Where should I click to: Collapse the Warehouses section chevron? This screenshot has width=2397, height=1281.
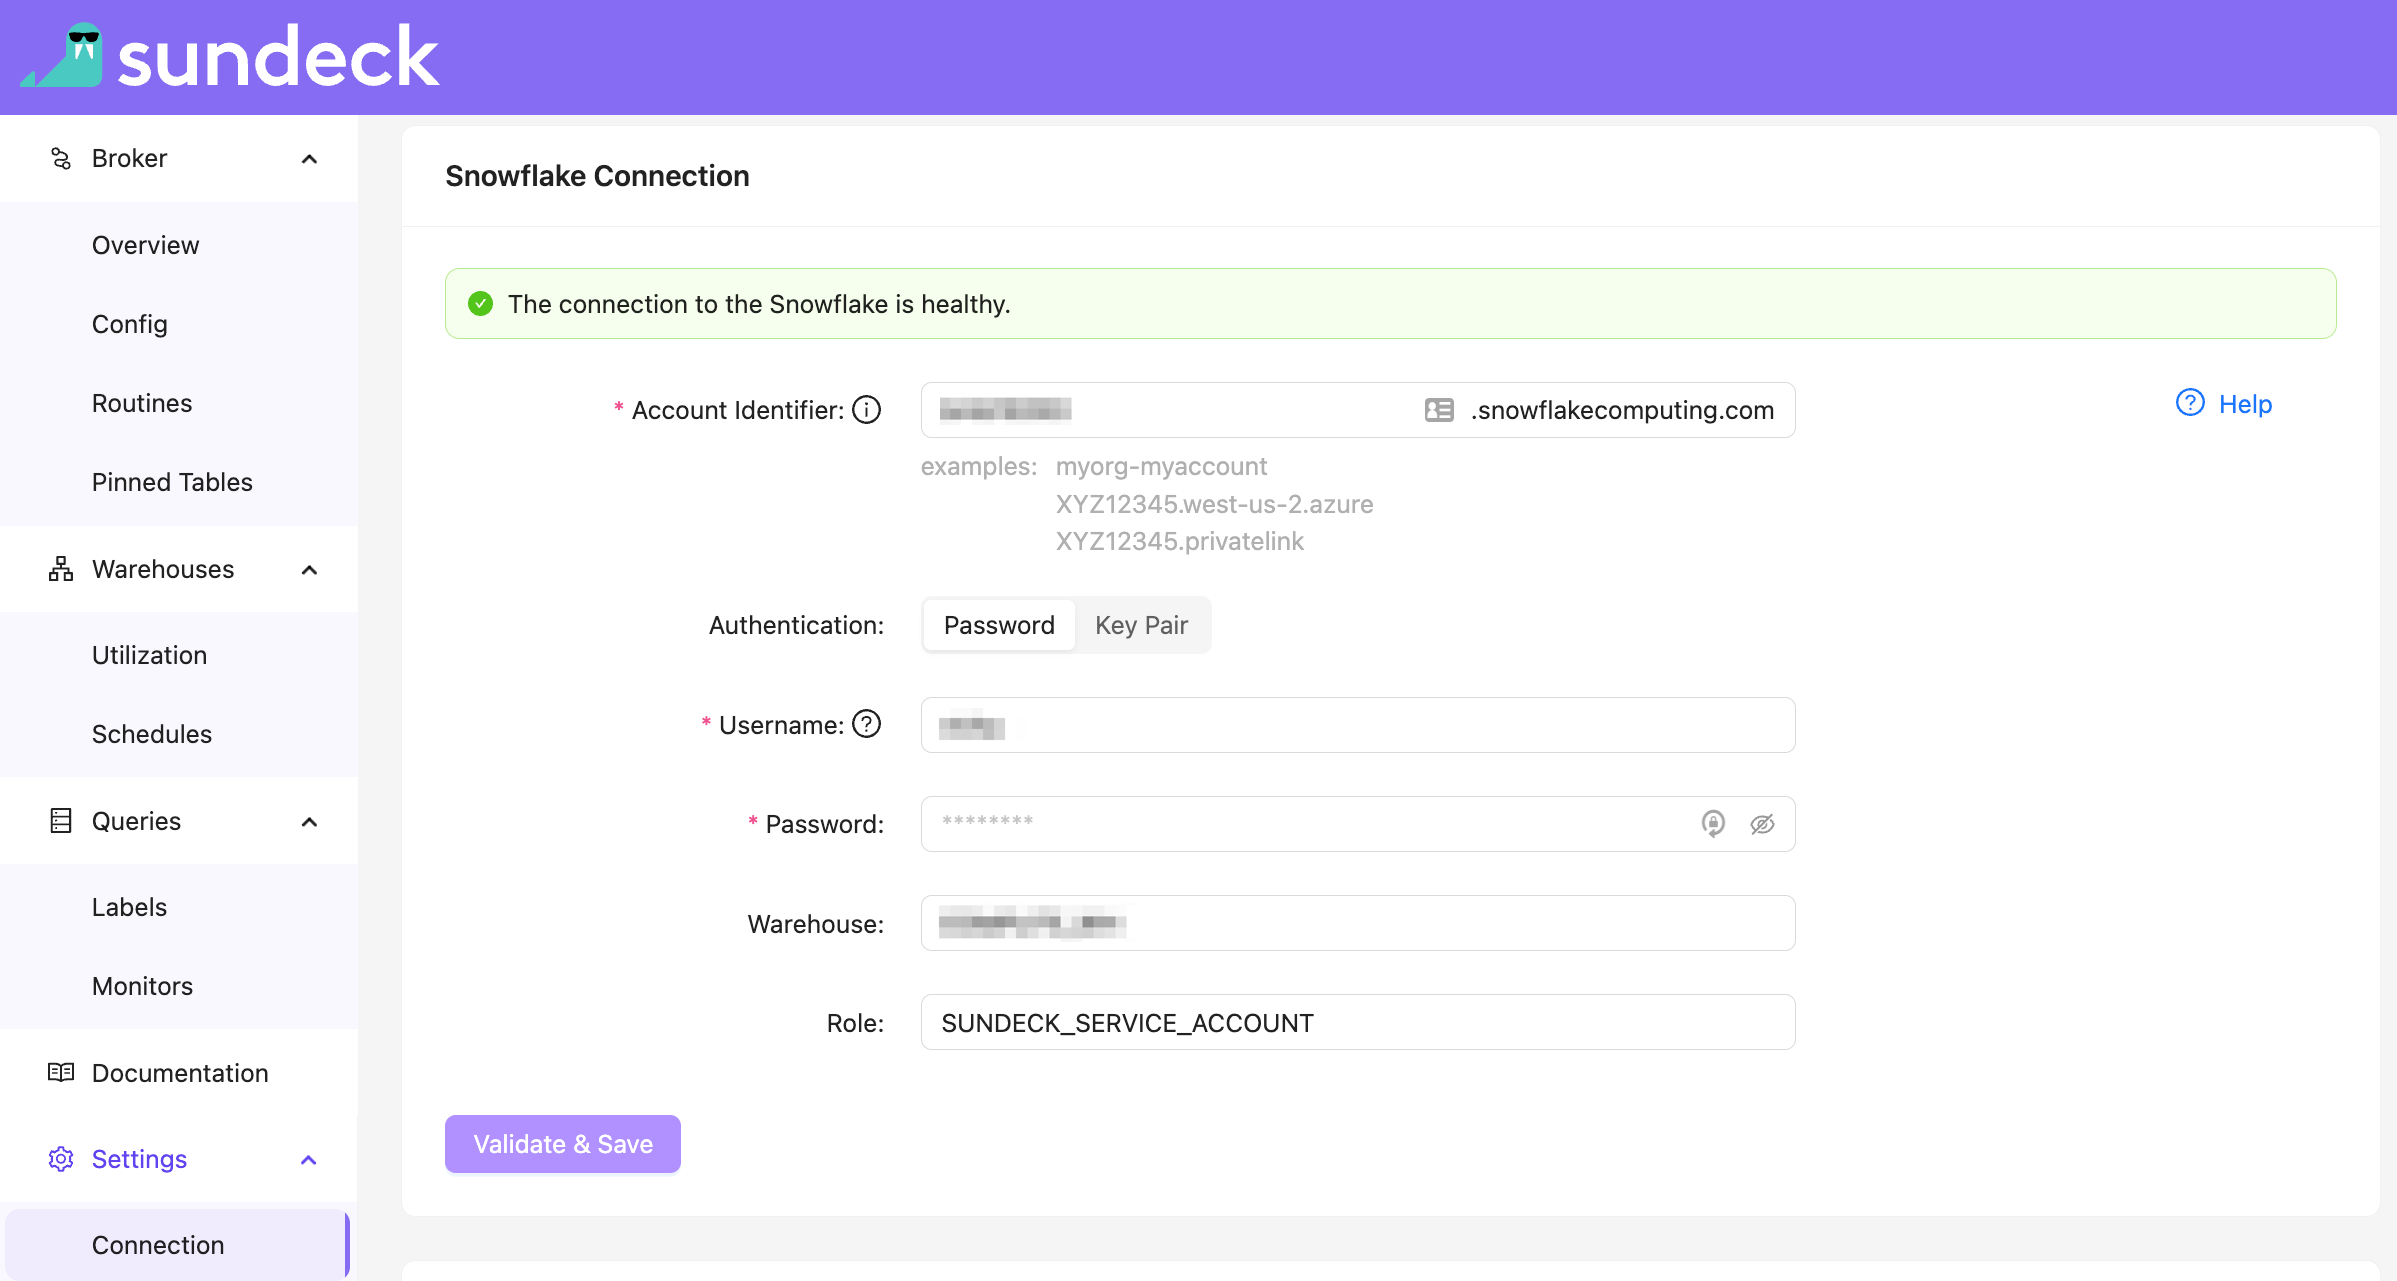click(x=309, y=570)
